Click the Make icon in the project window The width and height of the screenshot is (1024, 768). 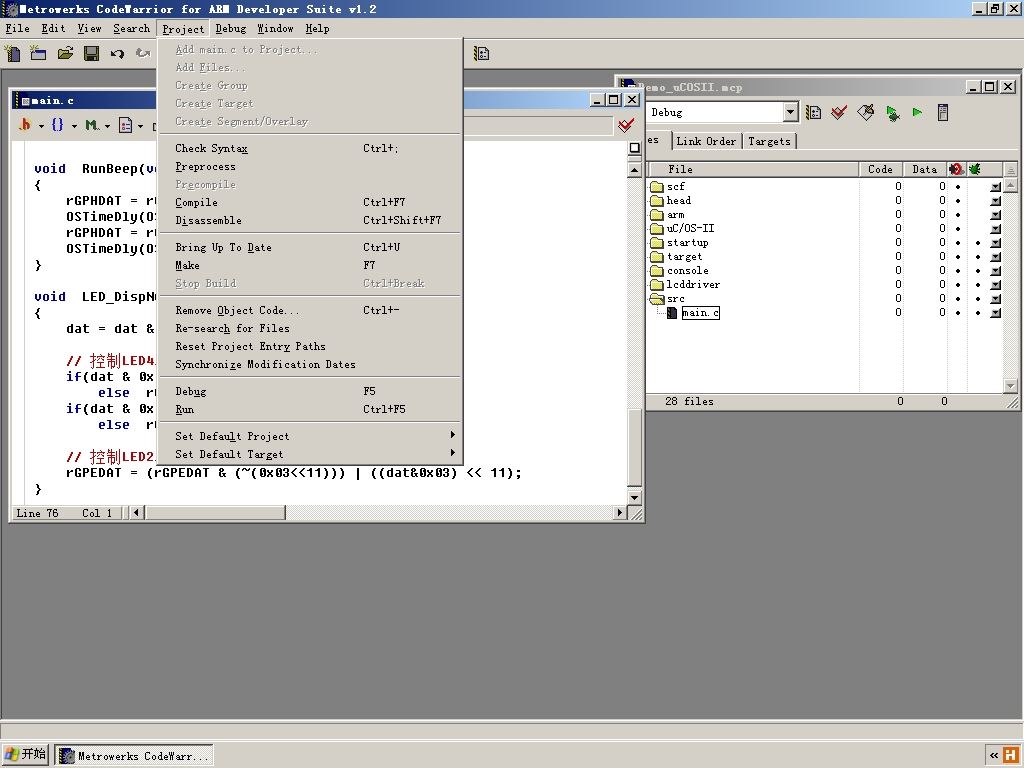tap(865, 112)
